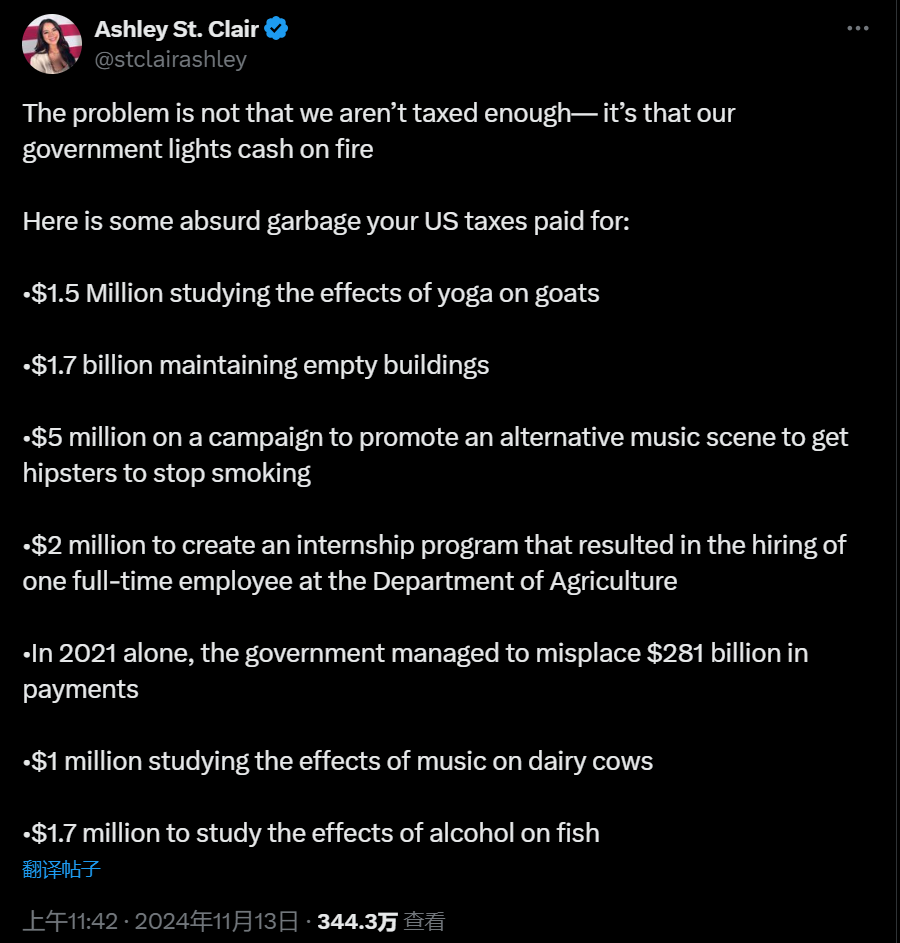The width and height of the screenshot is (900, 943).
Task: Click the 翻译帖子 translate post link
Action: tap(61, 869)
